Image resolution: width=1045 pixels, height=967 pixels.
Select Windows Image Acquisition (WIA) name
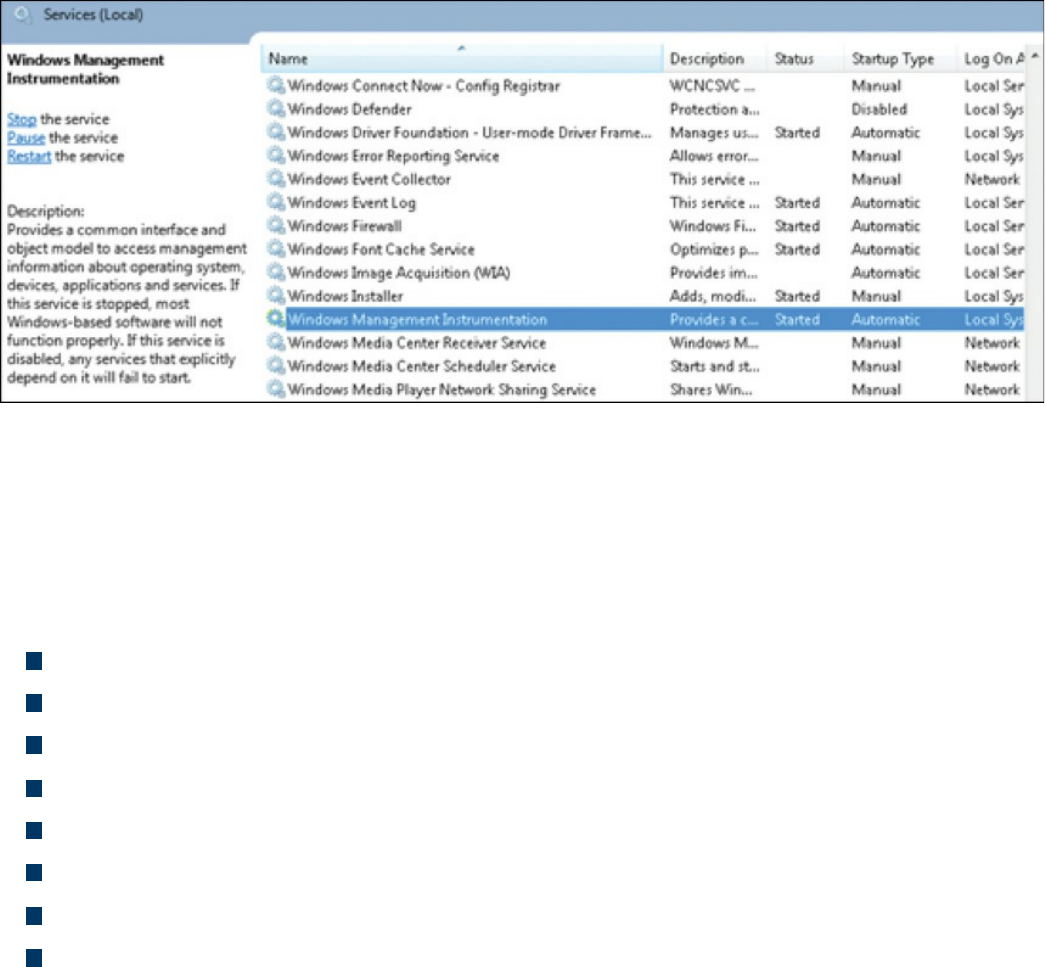tap(399, 273)
